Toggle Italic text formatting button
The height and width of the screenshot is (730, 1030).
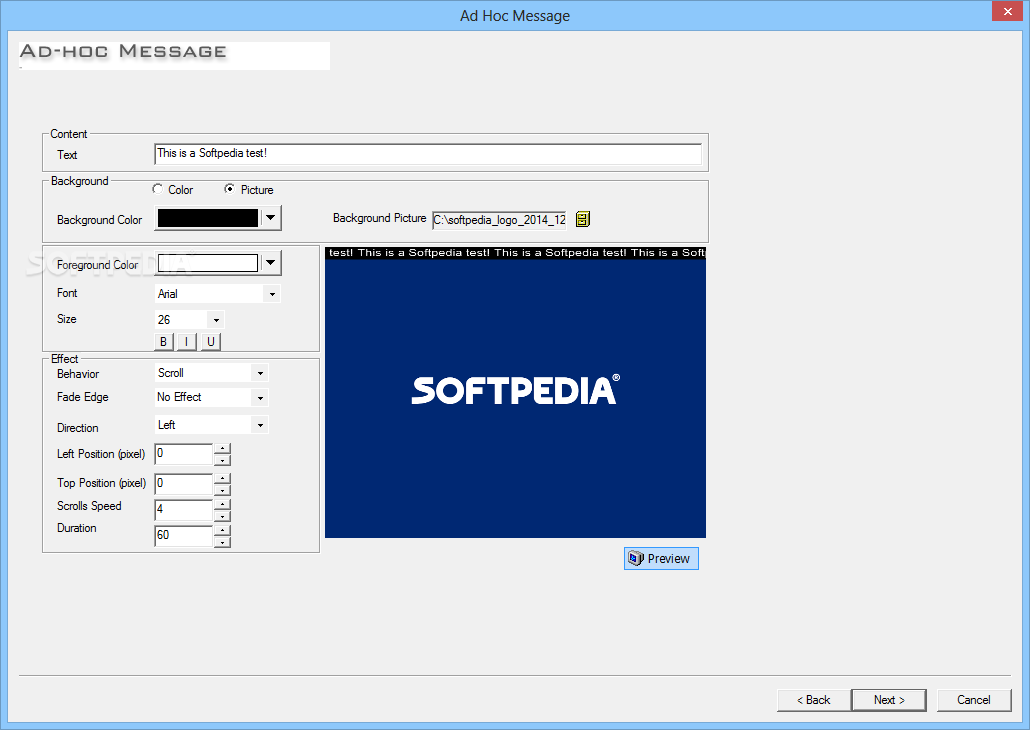coord(187,342)
